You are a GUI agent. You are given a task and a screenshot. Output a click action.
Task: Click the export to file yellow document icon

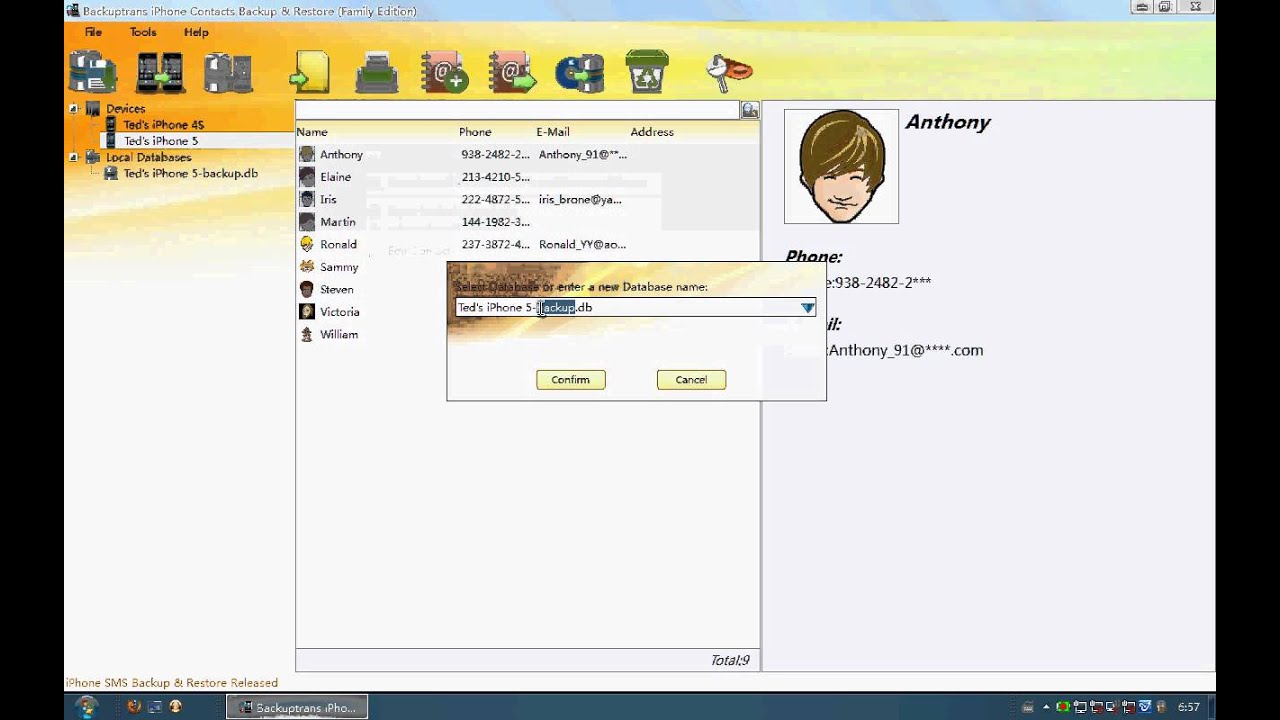(310, 73)
